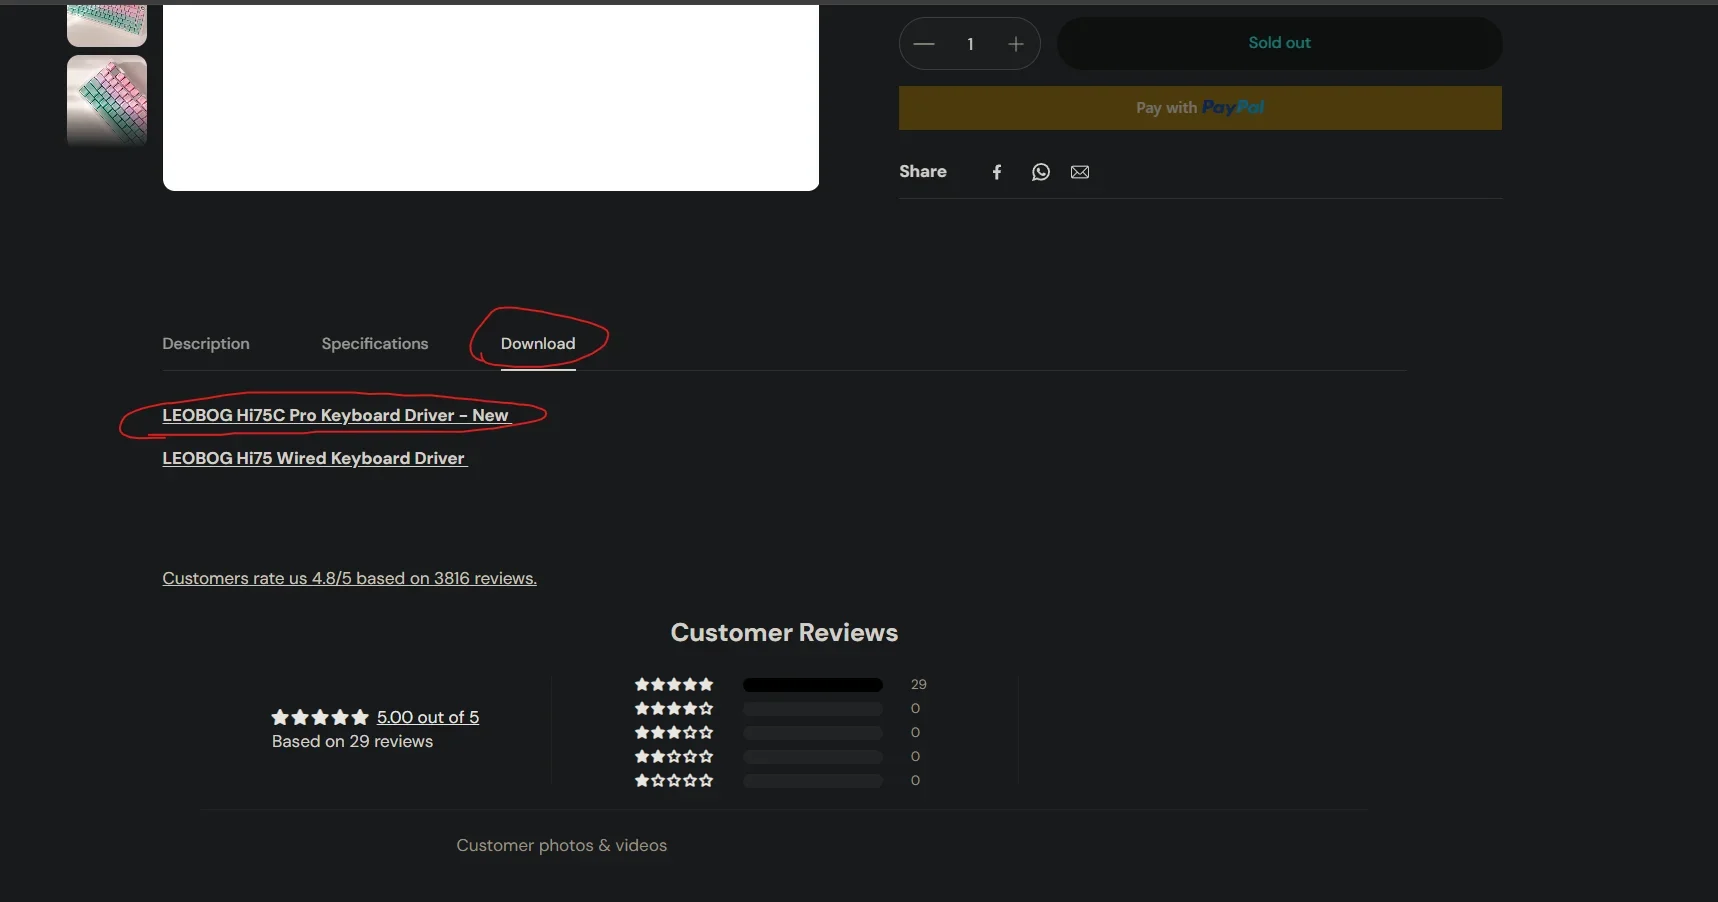Click the 29 count beside five stars
The image size is (1718, 902).
click(919, 685)
